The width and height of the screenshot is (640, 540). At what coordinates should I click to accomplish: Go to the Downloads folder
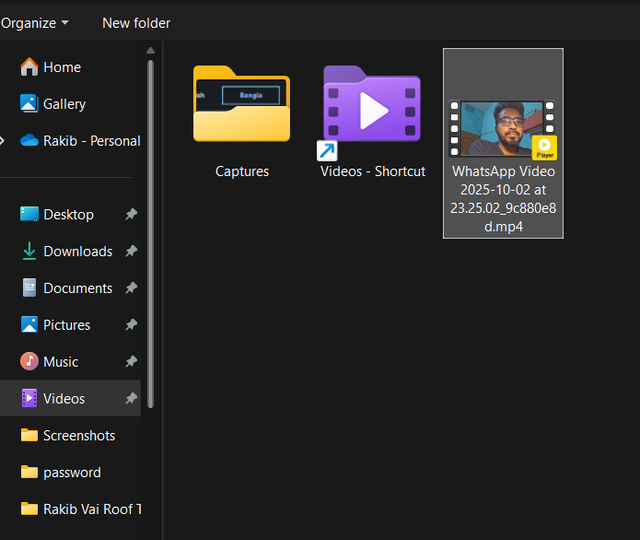[x=77, y=251]
